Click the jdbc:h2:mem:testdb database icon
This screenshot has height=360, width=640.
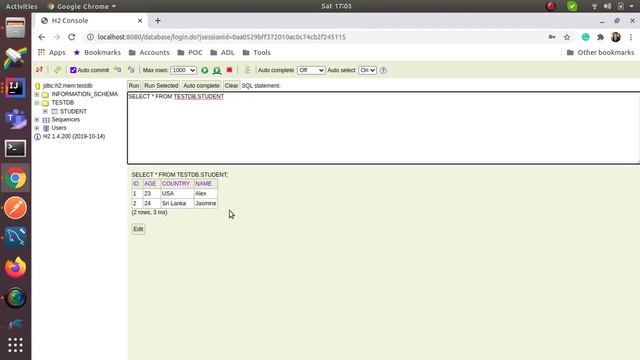[38, 86]
